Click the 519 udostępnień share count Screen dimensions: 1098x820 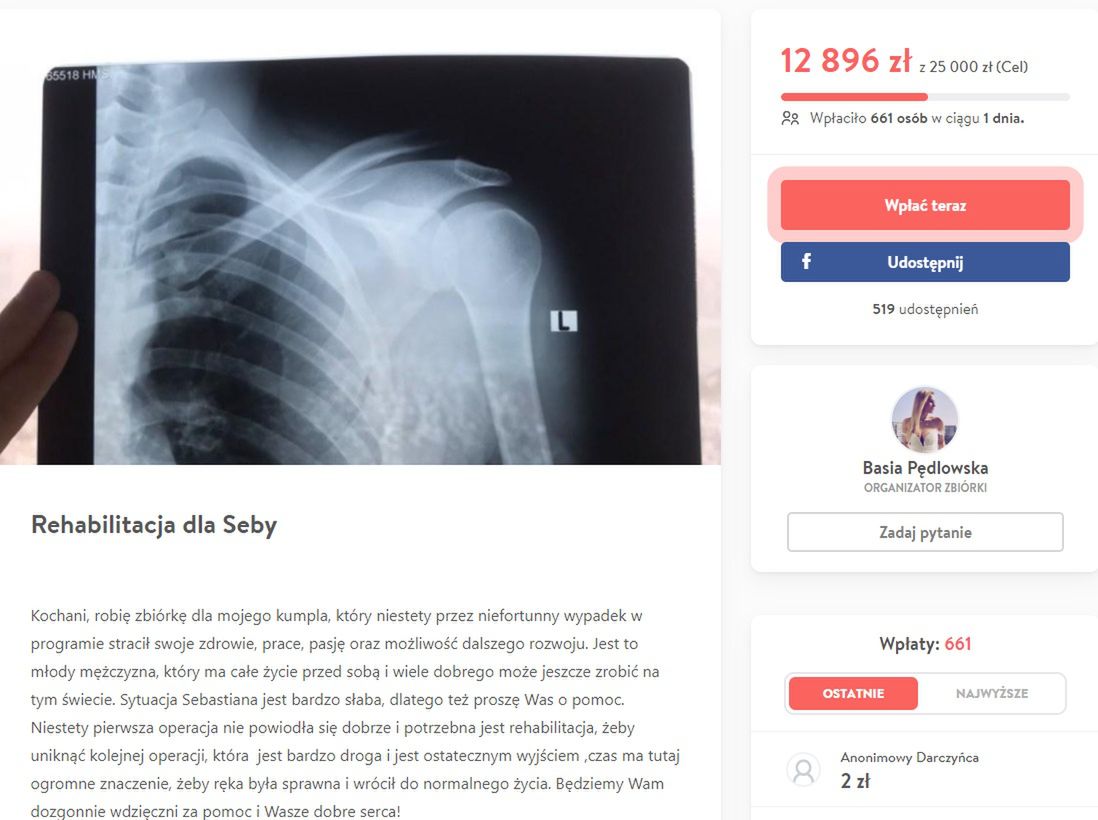[925, 309]
